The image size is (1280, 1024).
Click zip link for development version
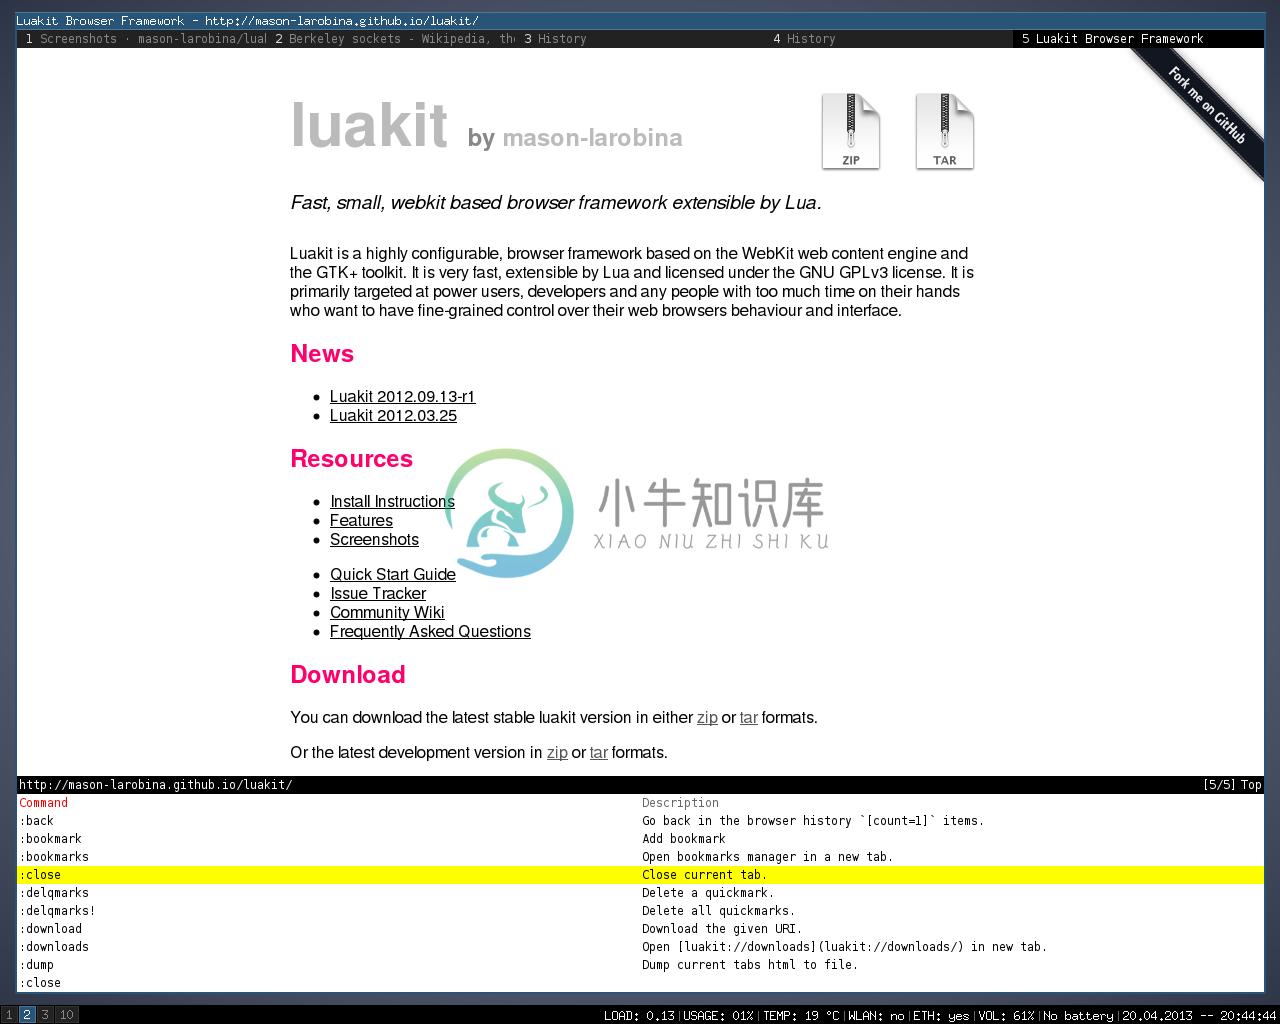pyautogui.click(x=557, y=753)
